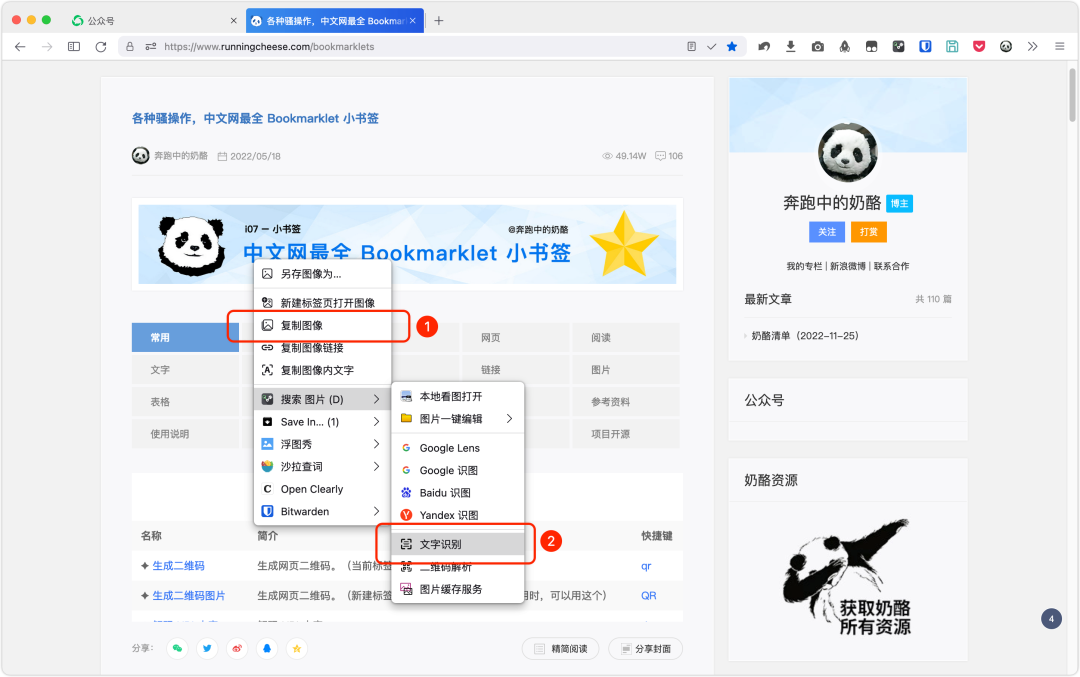This screenshot has width=1080, height=677.
Task: Select the 文字 category tab
Action: pyautogui.click(x=185, y=370)
